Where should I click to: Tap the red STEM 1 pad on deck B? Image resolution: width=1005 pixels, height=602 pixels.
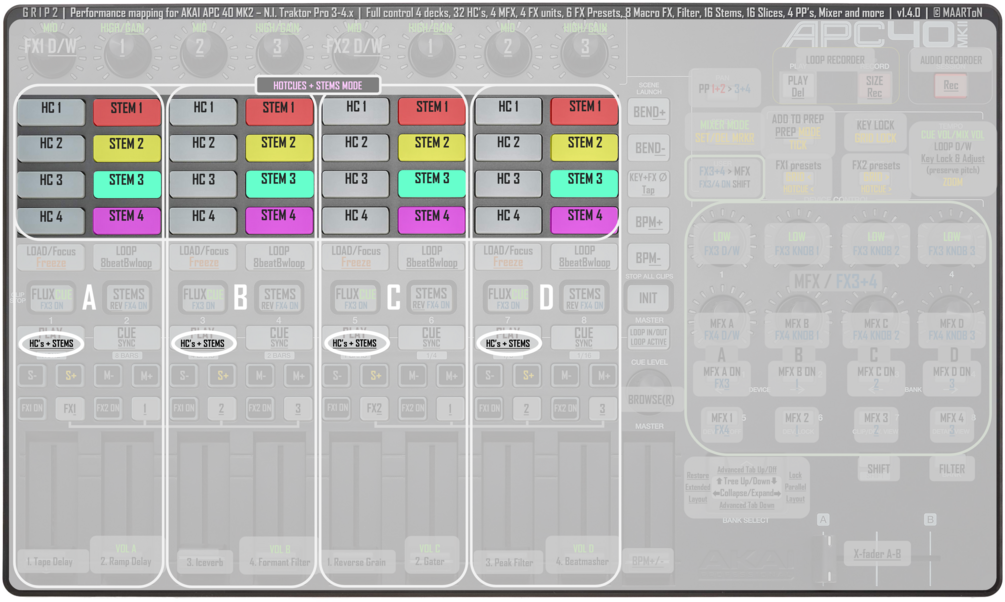pyautogui.click(x=279, y=110)
